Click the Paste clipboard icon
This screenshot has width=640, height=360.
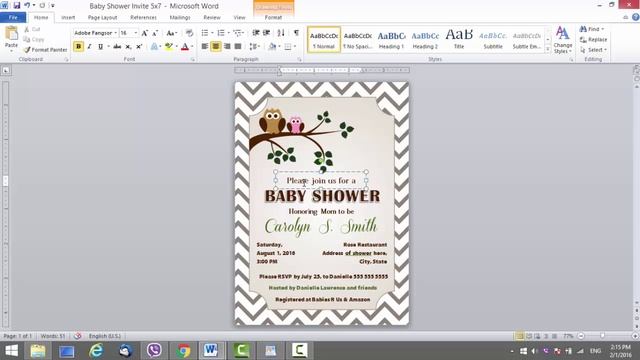(x=11, y=33)
